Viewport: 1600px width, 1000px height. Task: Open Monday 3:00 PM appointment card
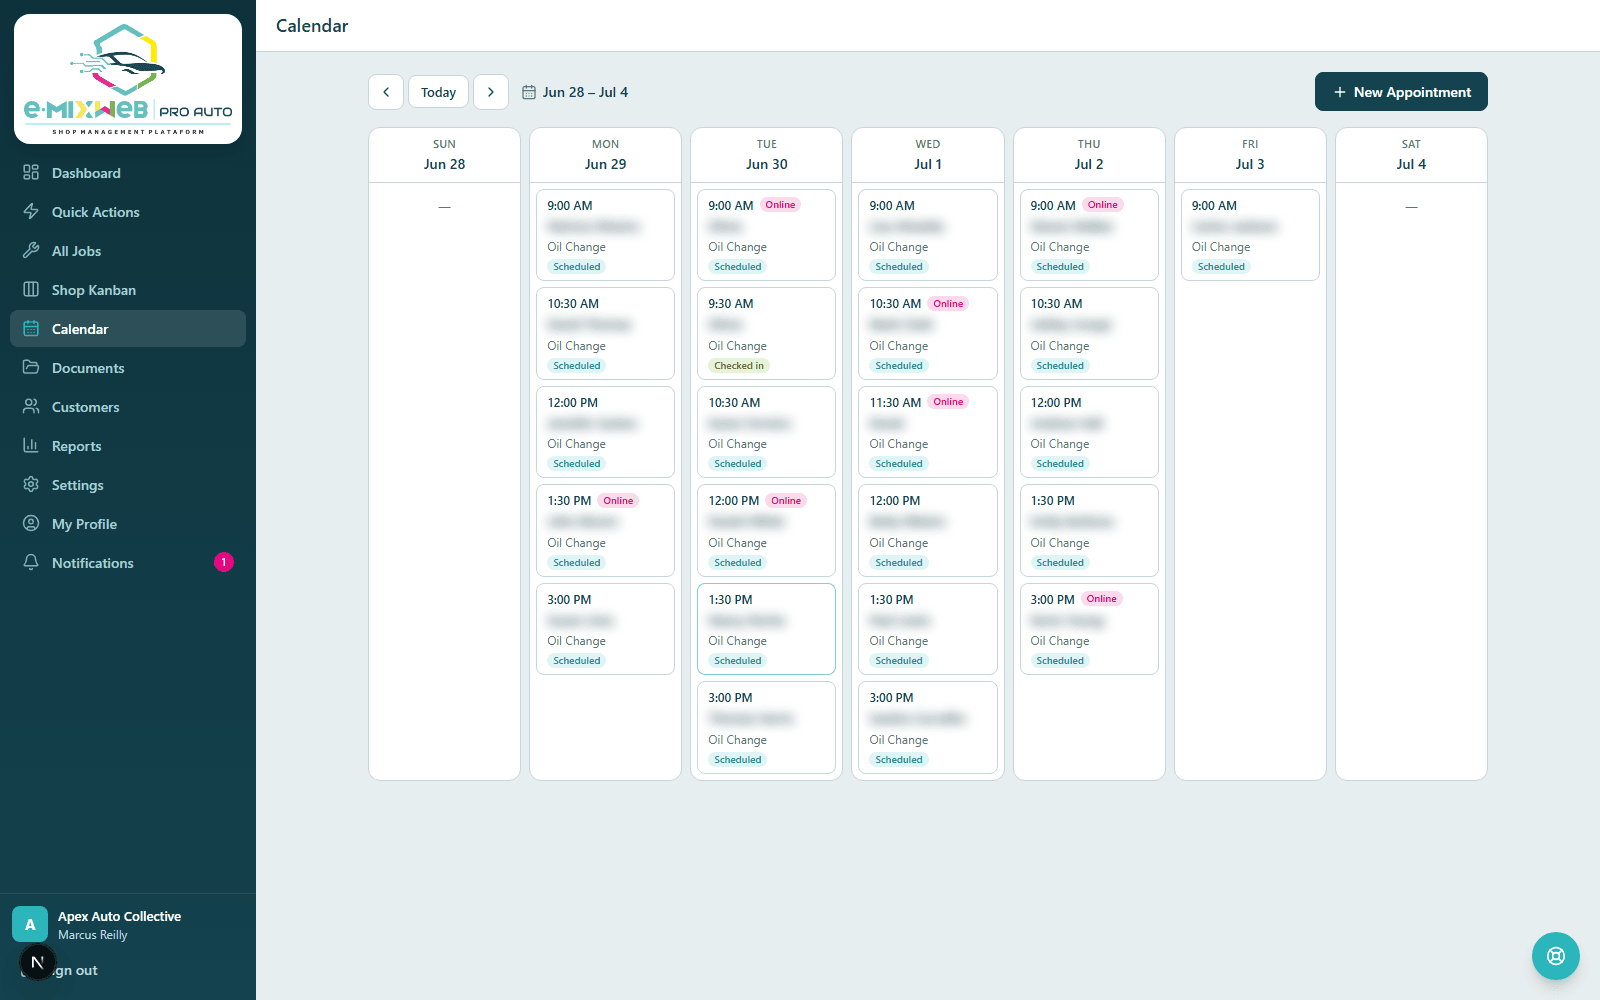pyautogui.click(x=605, y=629)
